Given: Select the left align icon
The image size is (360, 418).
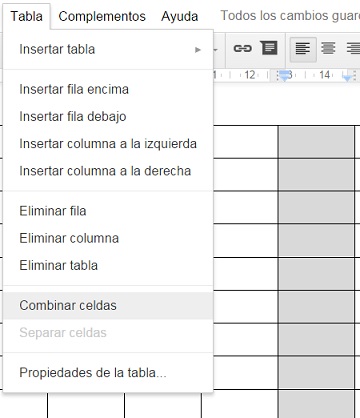Looking at the screenshot, I should [303, 49].
